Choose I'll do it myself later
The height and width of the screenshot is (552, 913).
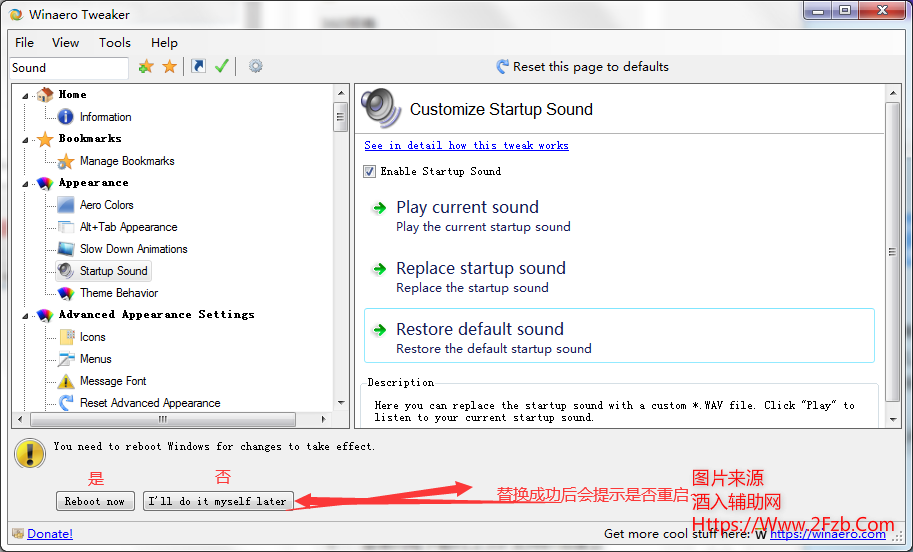tap(218, 501)
